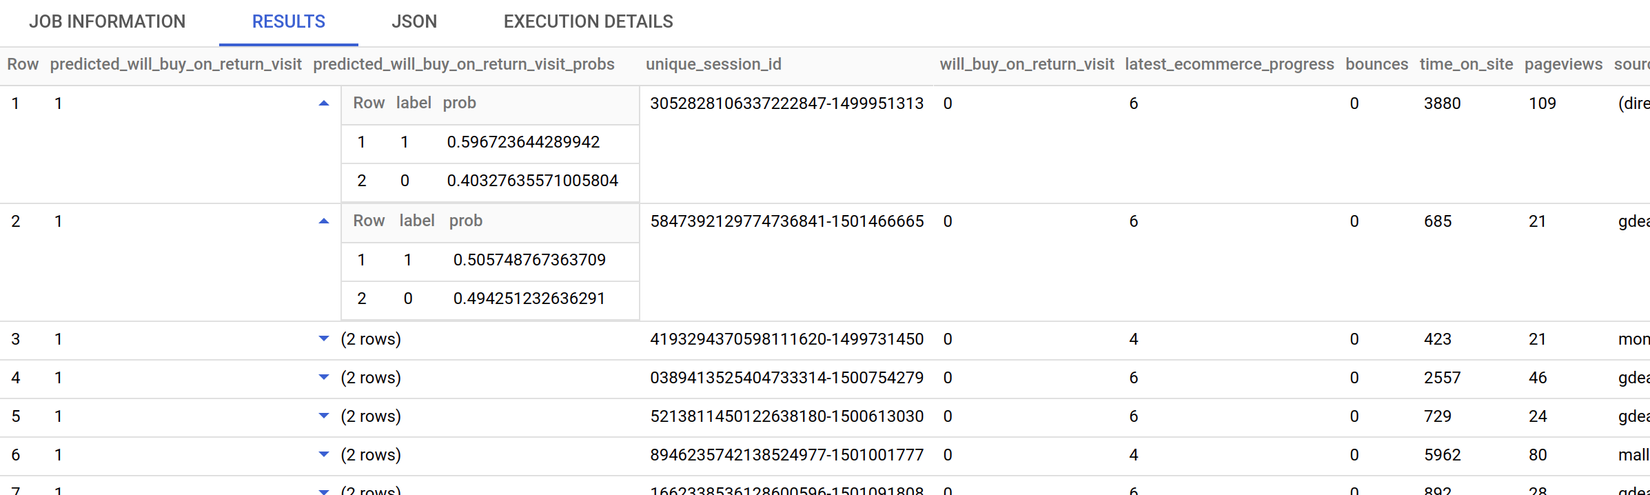Select the 0.596723644289942 probability cell
Viewport: 1650px width, 495px height.
coord(523,142)
